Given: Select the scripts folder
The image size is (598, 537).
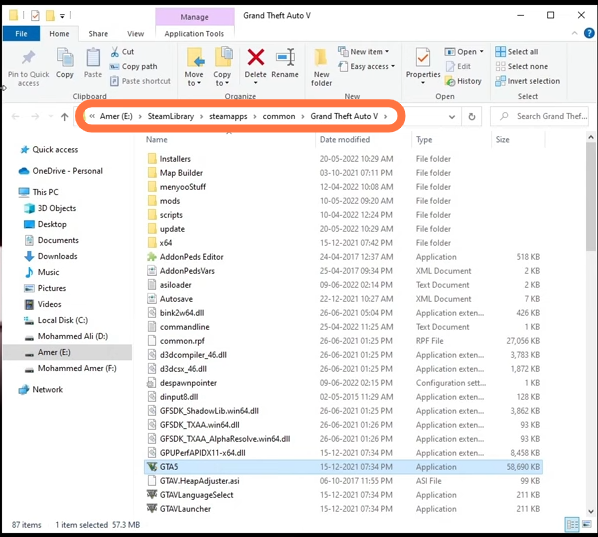Looking at the screenshot, I should [171, 215].
